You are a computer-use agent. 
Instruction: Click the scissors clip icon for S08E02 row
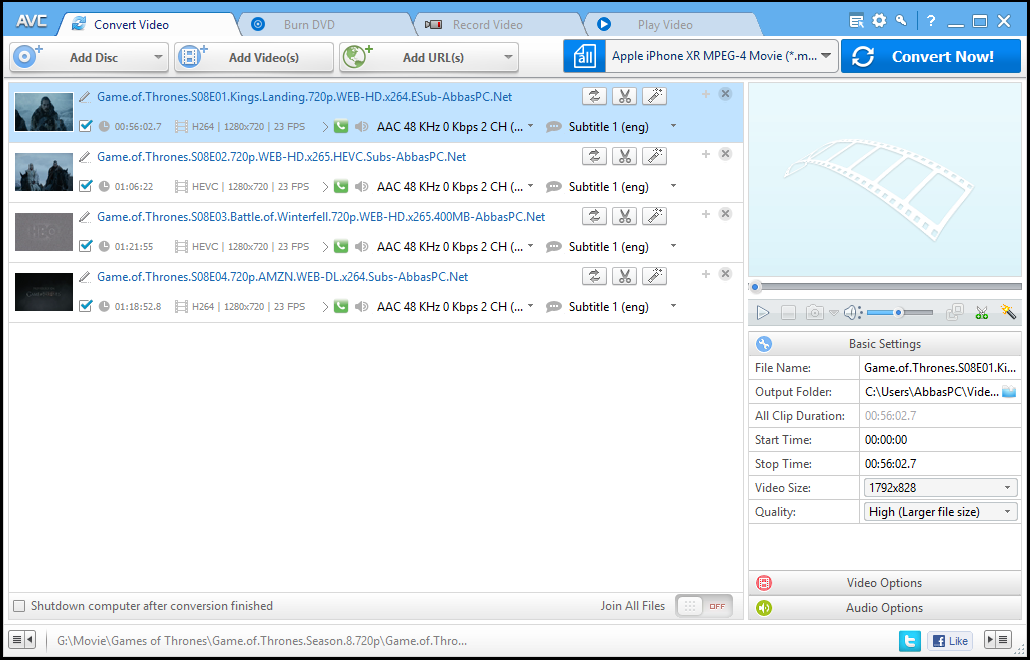(624, 156)
